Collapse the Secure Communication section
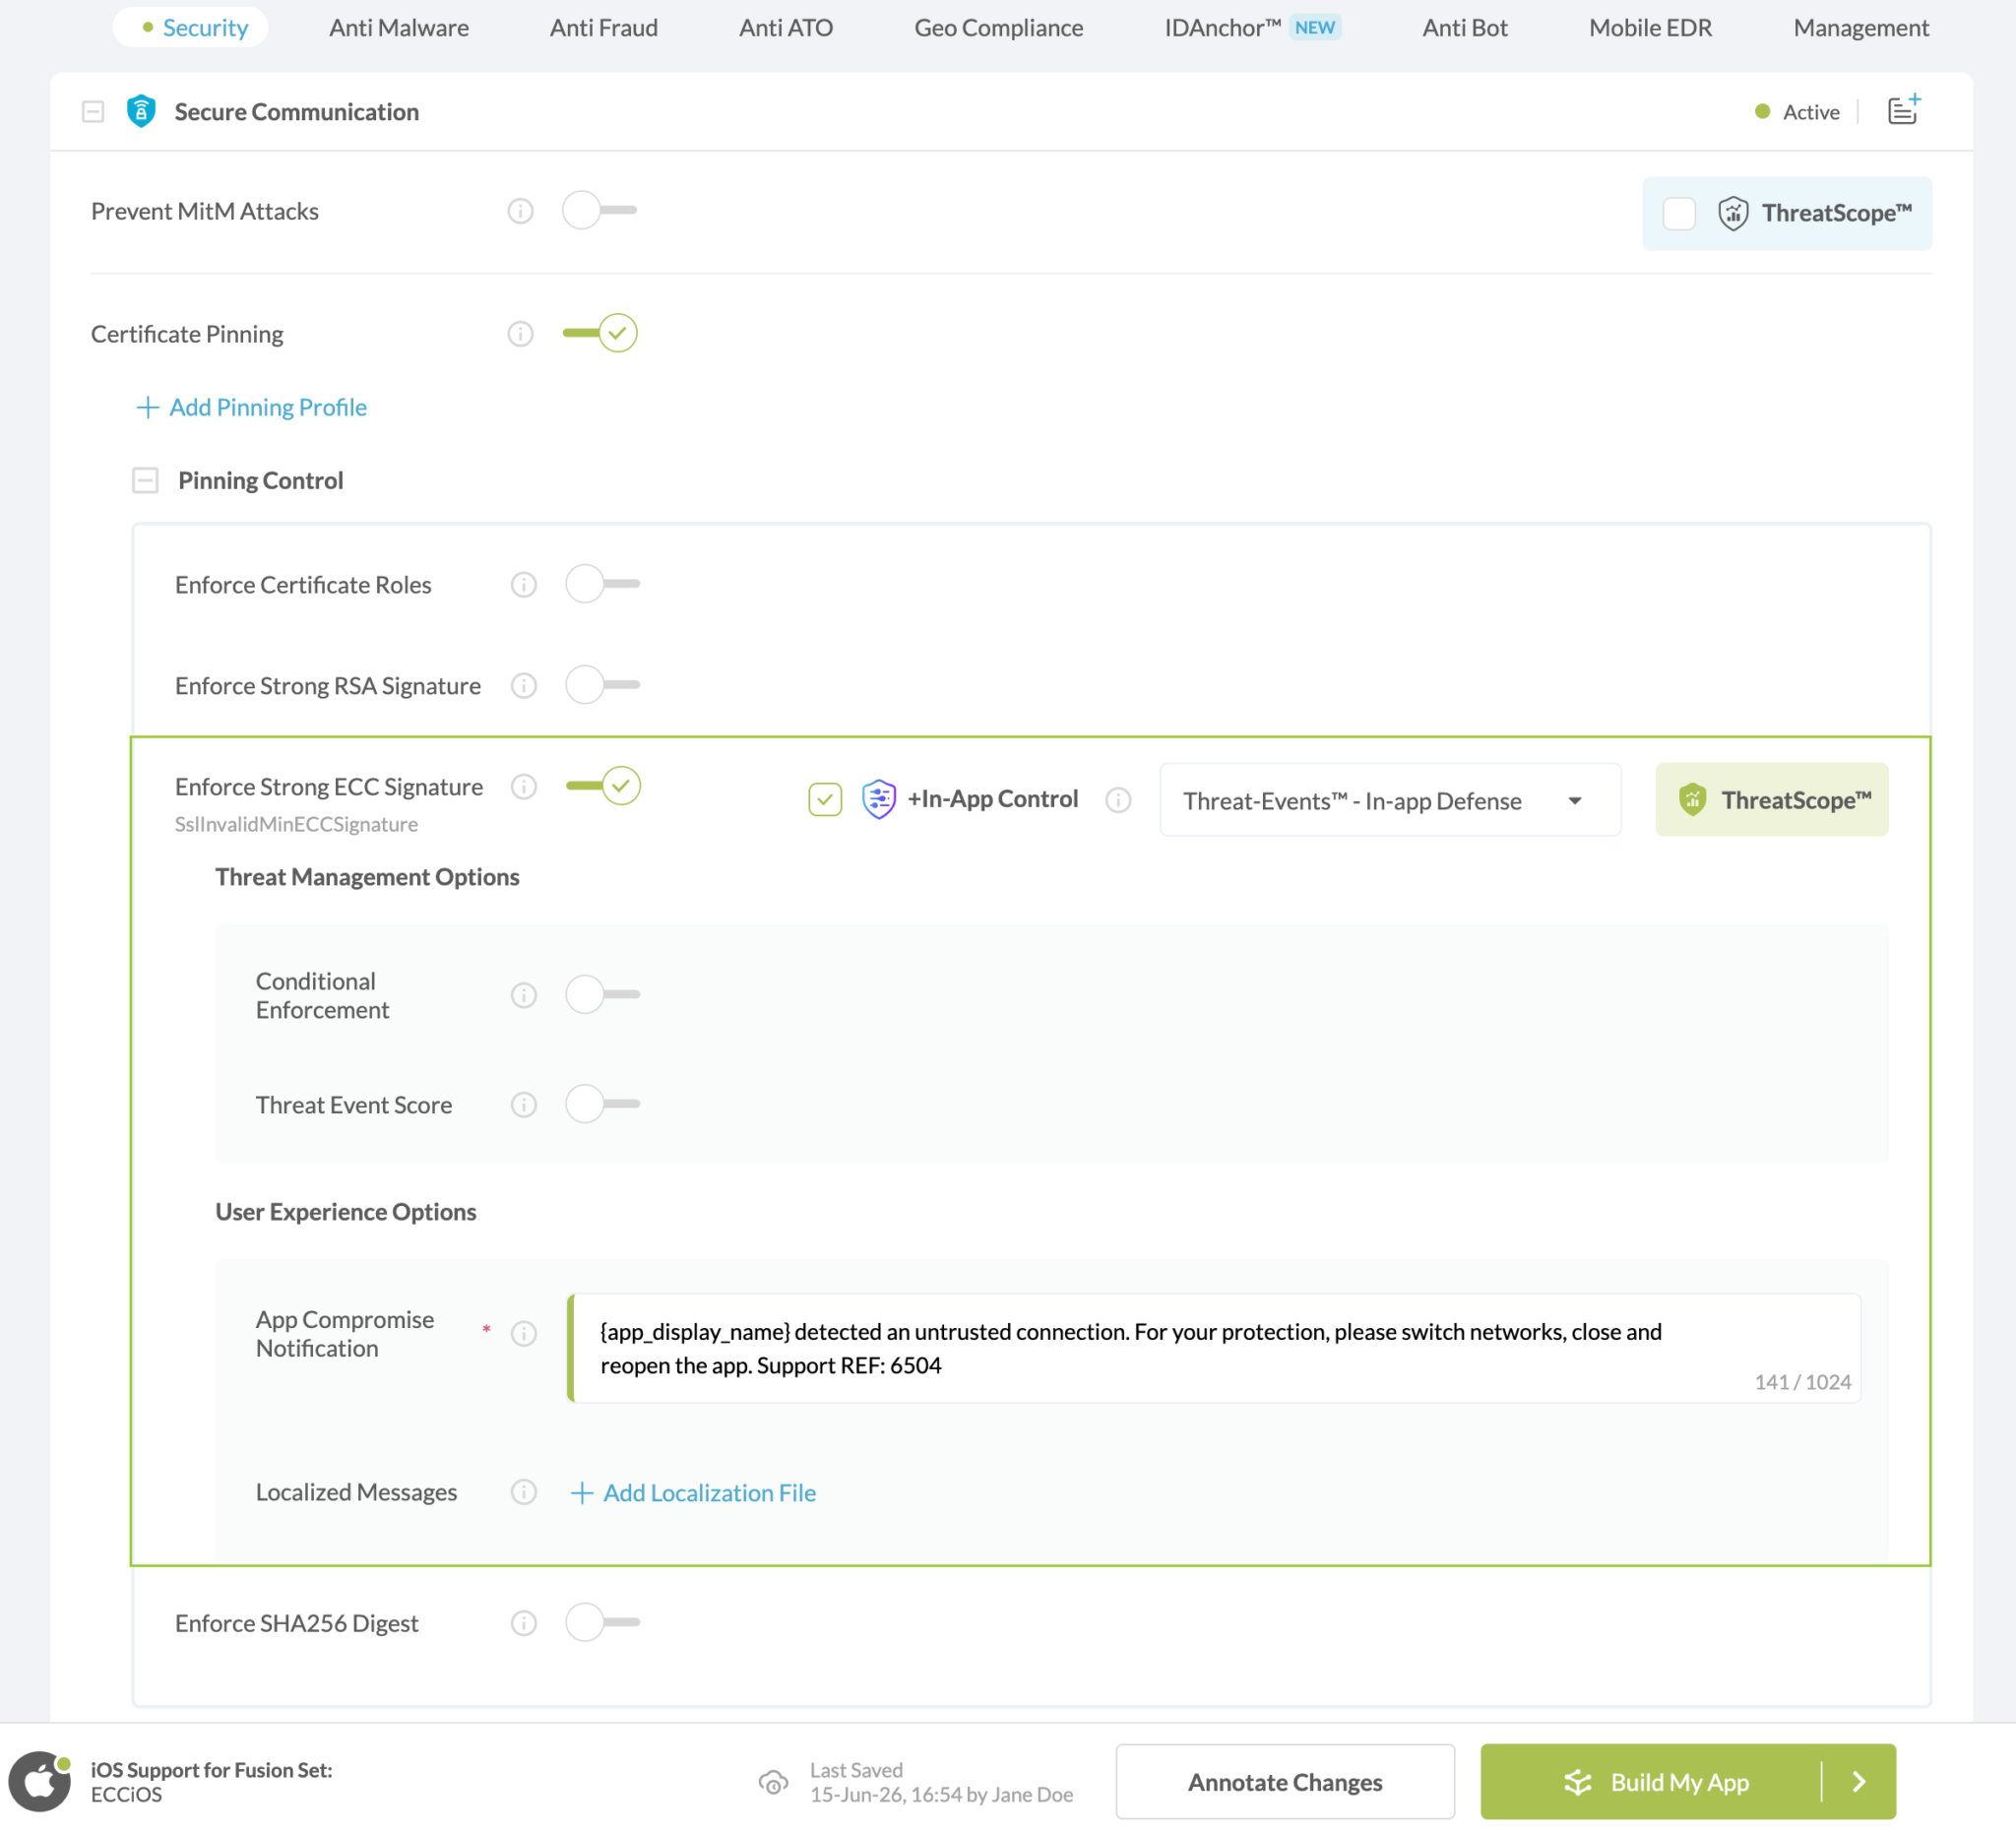Viewport: 2016px width, 1833px height. coord(93,111)
